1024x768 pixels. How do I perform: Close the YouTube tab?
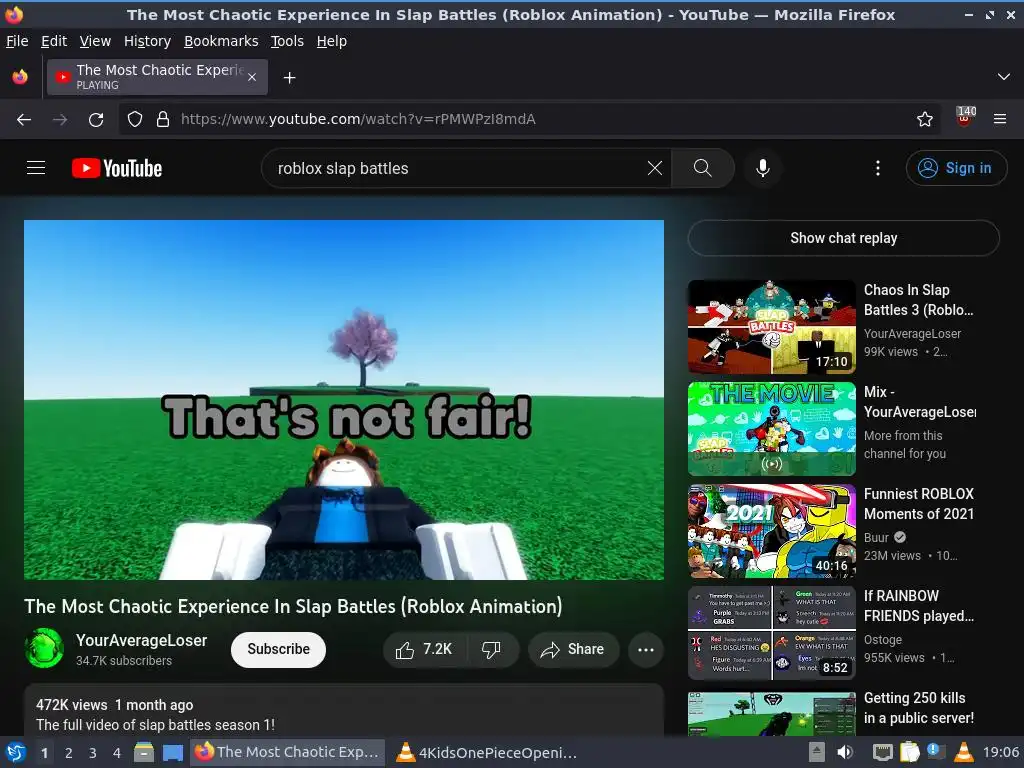(x=252, y=77)
